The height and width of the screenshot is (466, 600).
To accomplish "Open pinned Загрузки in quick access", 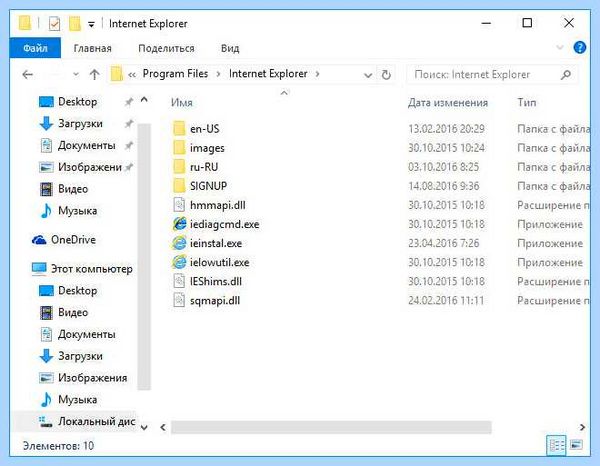I will tap(80, 124).
